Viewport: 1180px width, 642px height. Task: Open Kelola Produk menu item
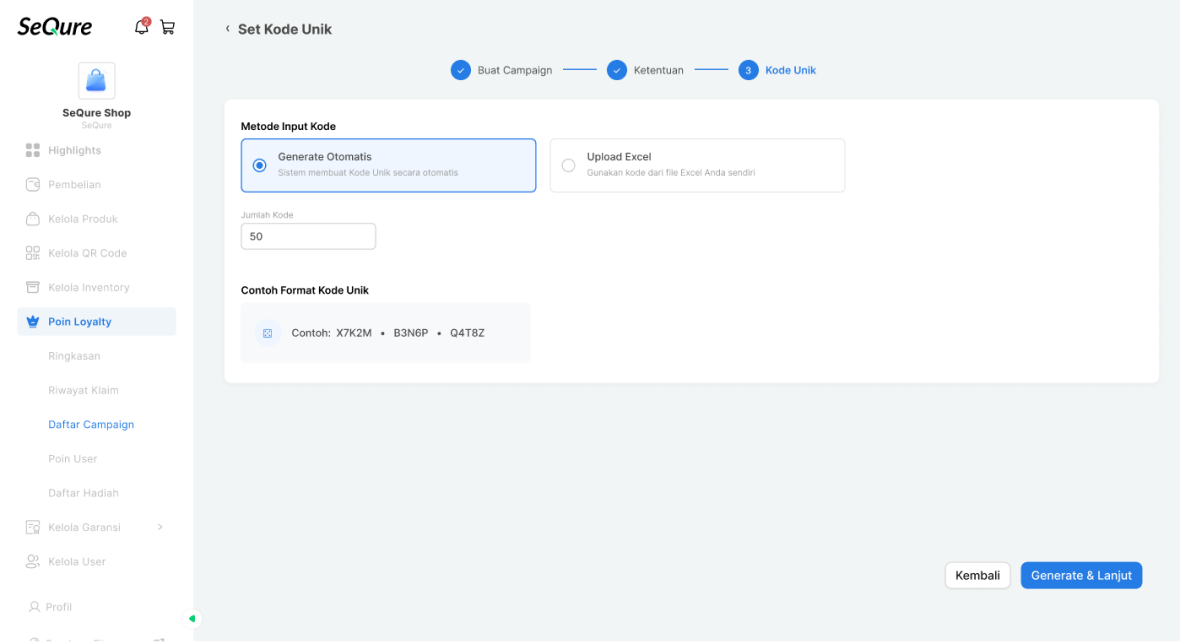[x=96, y=219]
